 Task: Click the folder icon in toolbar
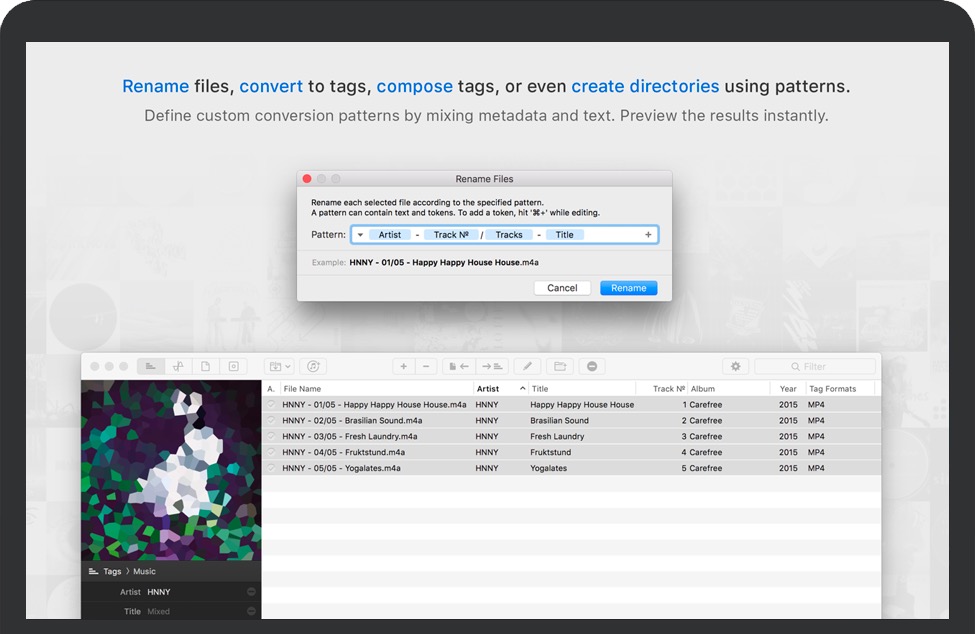pos(560,367)
